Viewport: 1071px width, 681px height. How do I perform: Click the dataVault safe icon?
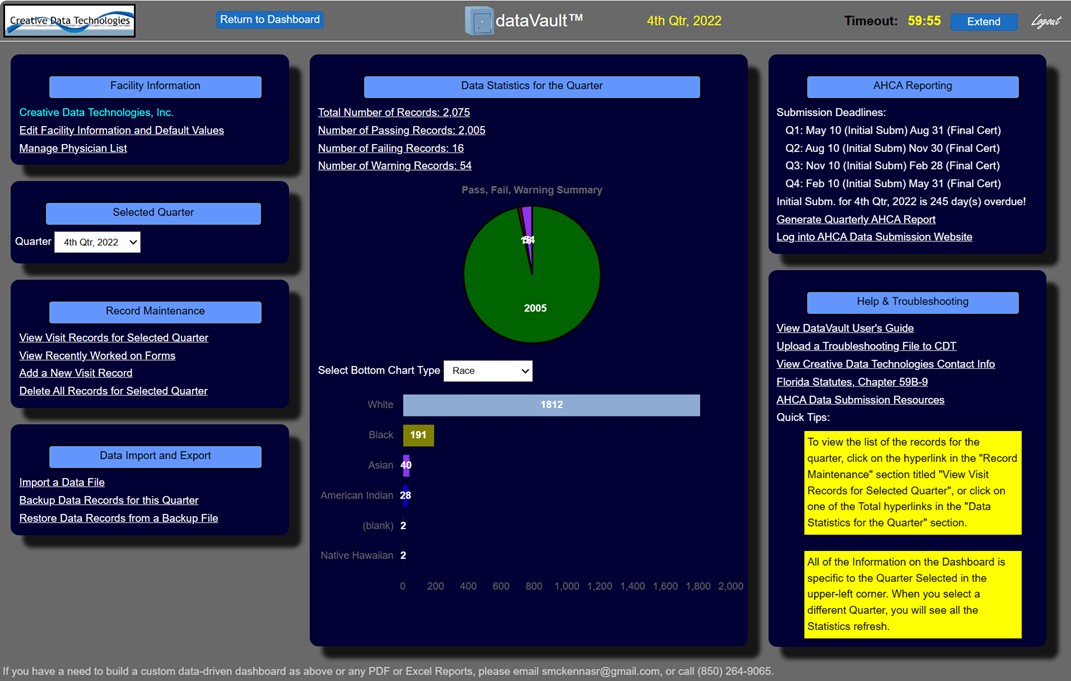(479, 21)
